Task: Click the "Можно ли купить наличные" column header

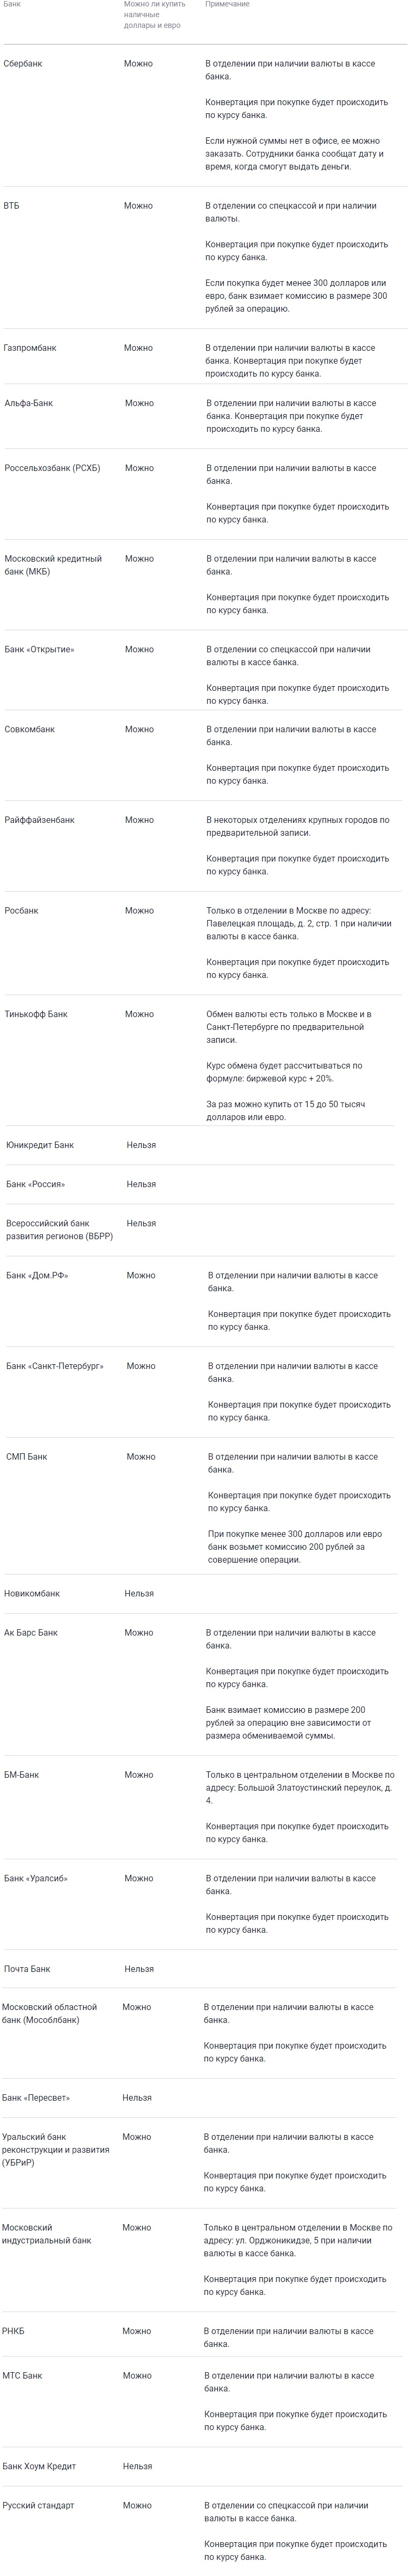Action: (x=154, y=15)
